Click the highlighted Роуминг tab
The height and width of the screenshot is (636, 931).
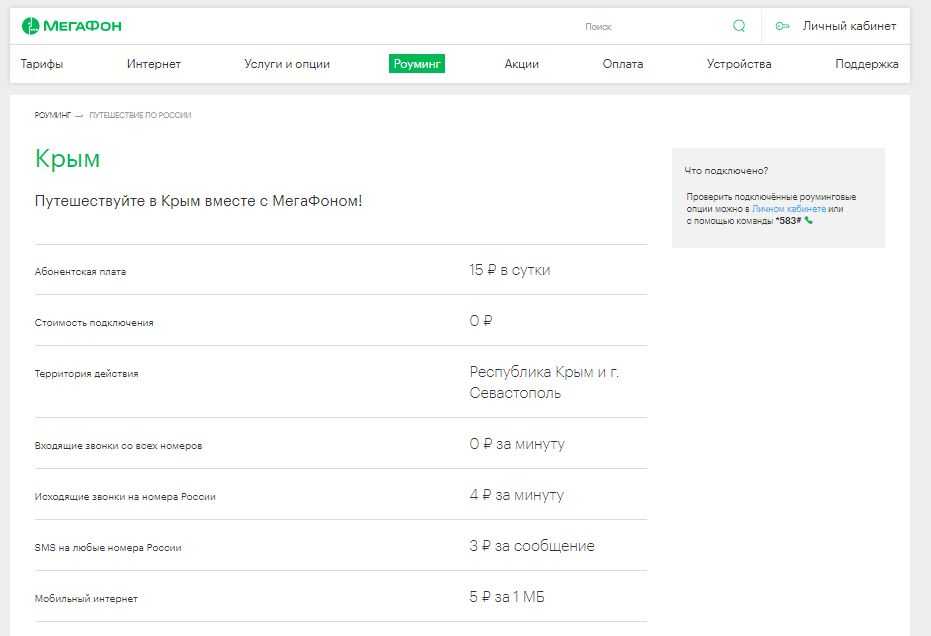coord(417,64)
